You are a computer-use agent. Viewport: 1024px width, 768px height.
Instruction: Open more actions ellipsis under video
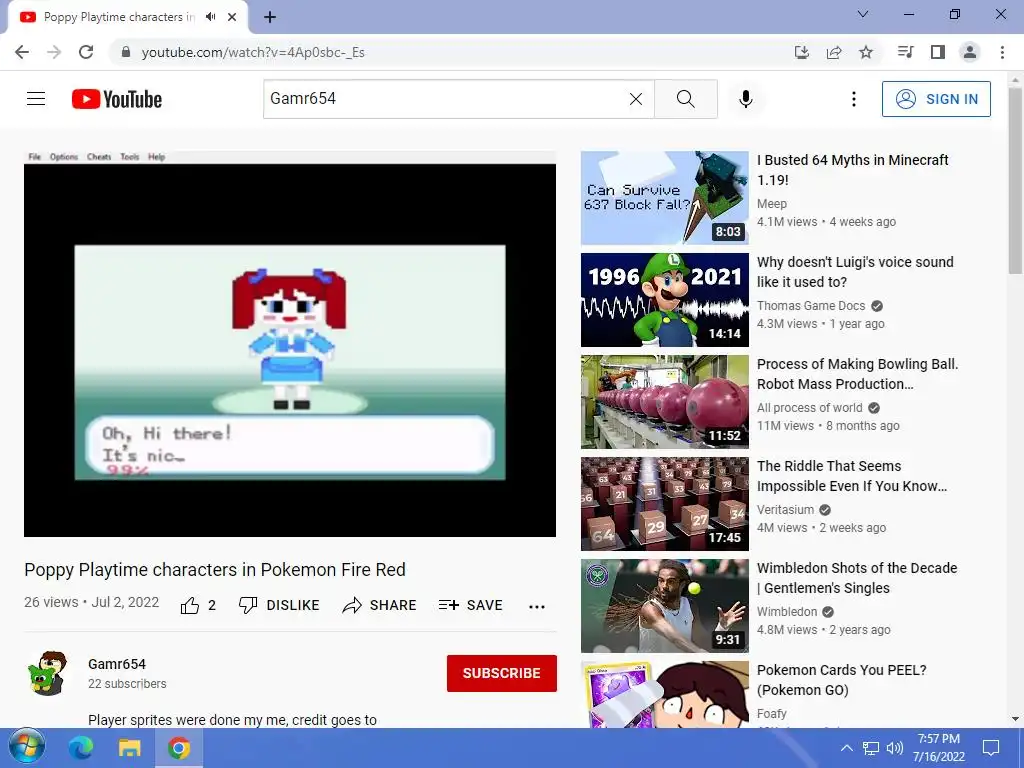point(537,607)
